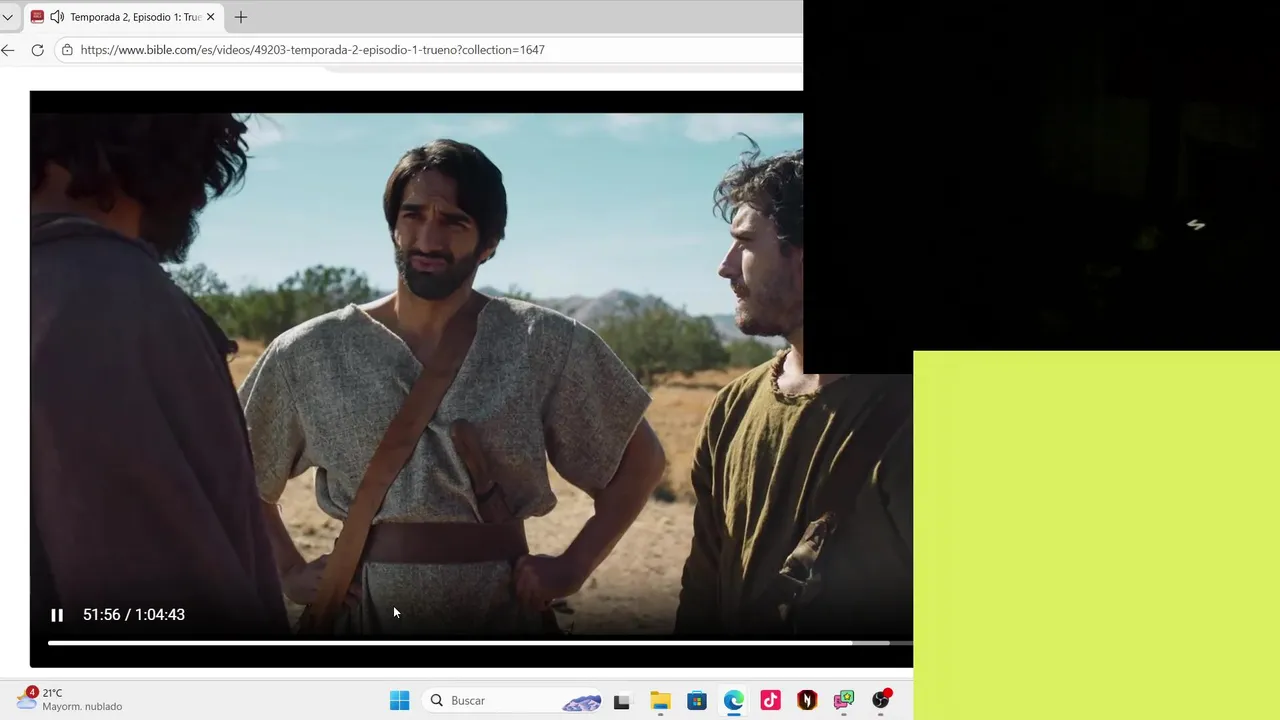Image resolution: width=1280 pixels, height=720 pixels.
Task: View site information lock icon
Action: click(x=67, y=50)
